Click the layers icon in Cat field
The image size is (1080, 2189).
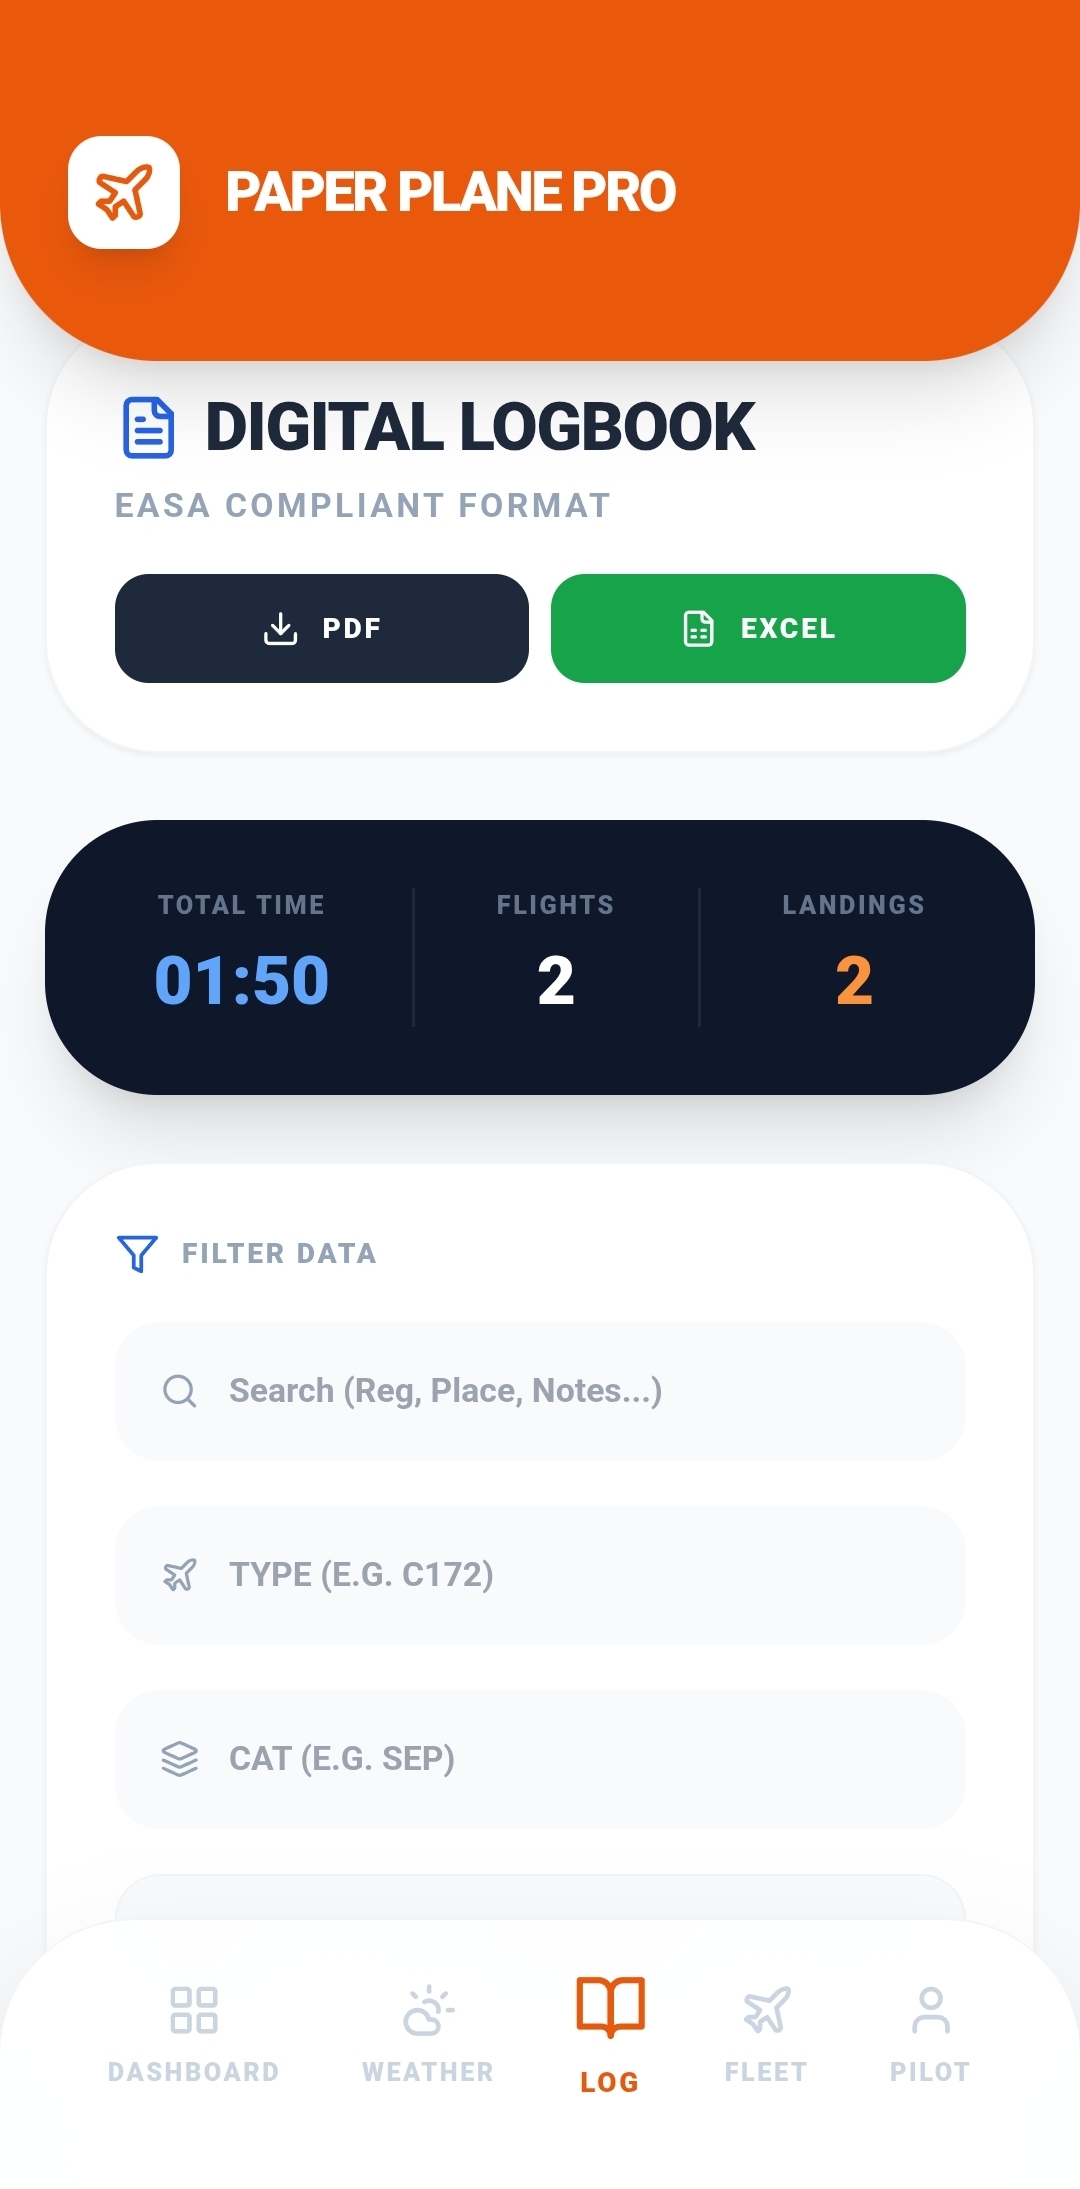[180, 1759]
